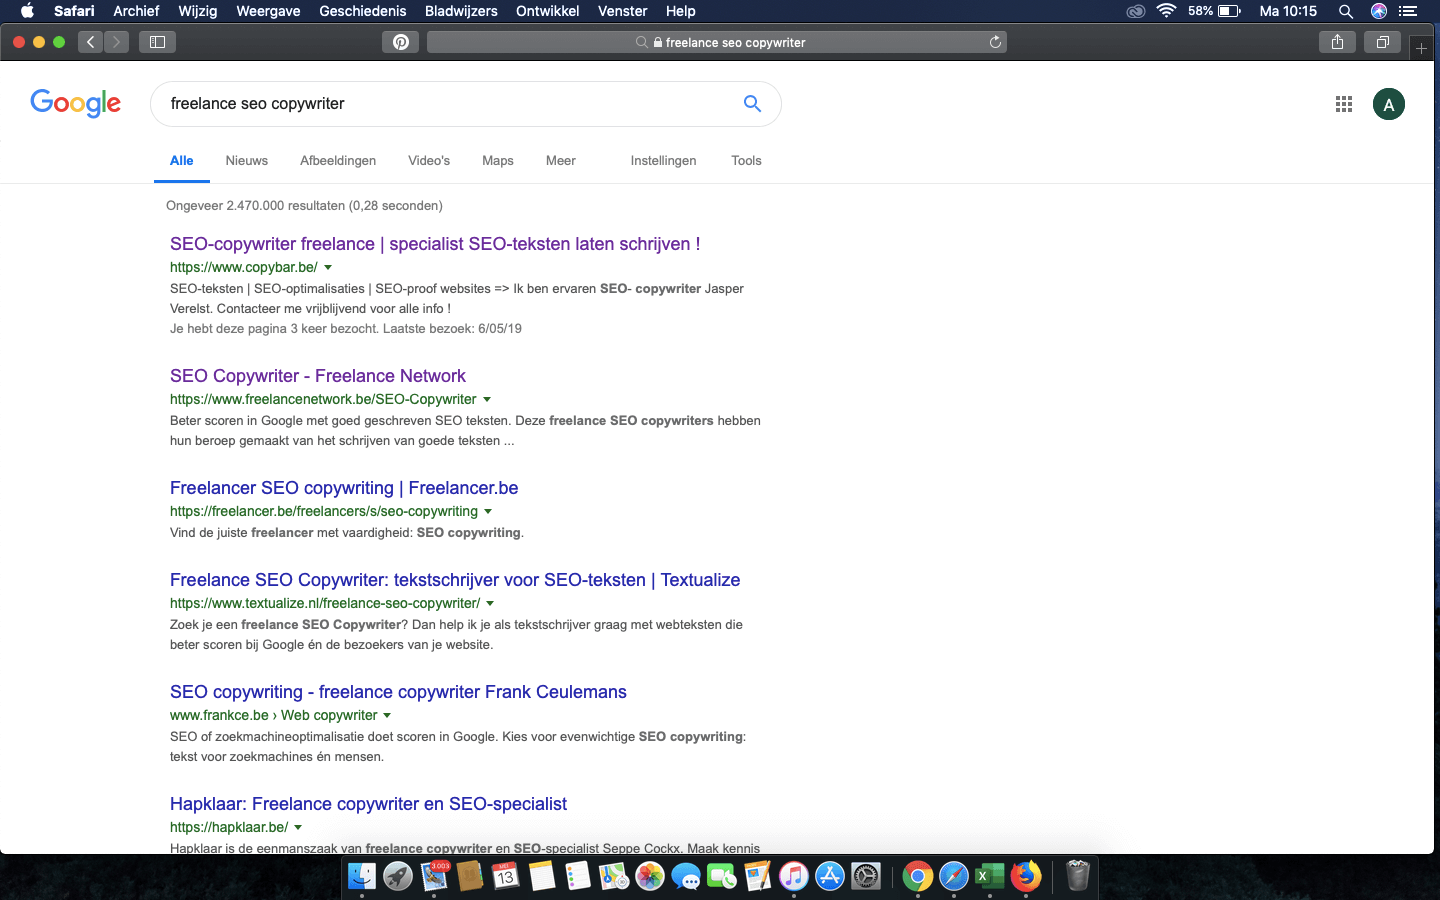1440x900 pixels.
Task: Select the Alle search tab
Action: click(182, 161)
